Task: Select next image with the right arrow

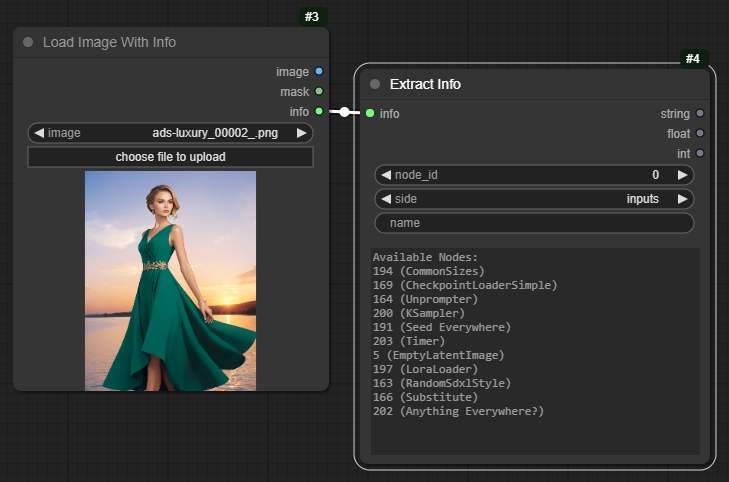Action: pyautogui.click(x=301, y=133)
